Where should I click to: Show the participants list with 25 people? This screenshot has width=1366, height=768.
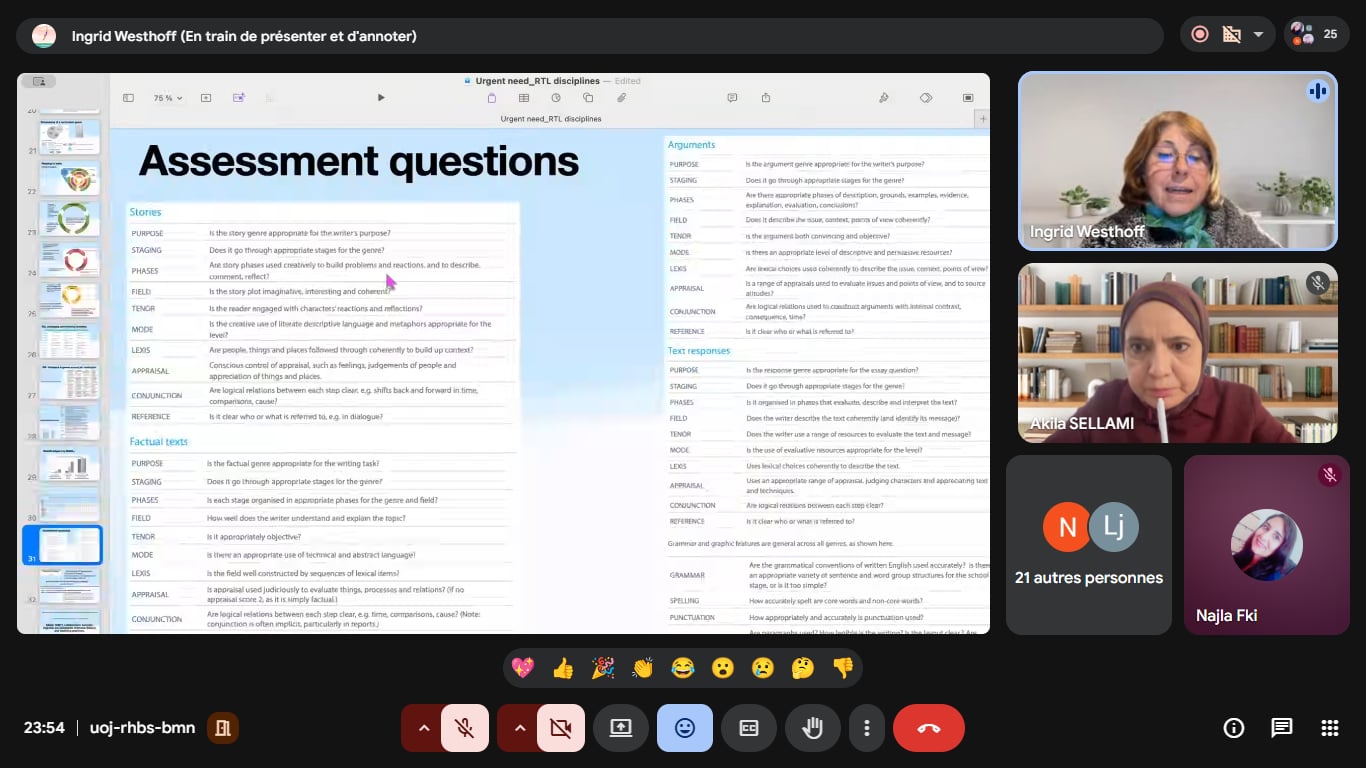(x=1315, y=34)
